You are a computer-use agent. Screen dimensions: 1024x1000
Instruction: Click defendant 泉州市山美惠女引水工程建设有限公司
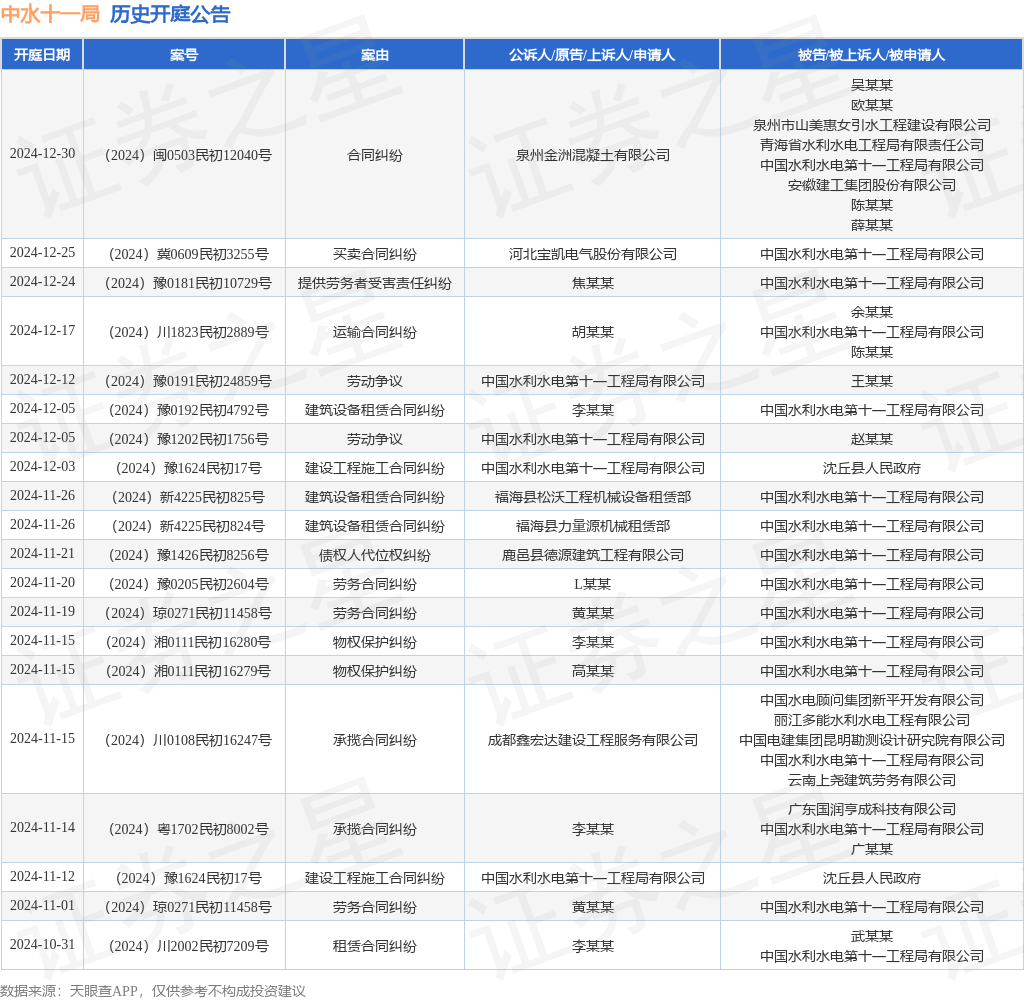click(872, 125)
